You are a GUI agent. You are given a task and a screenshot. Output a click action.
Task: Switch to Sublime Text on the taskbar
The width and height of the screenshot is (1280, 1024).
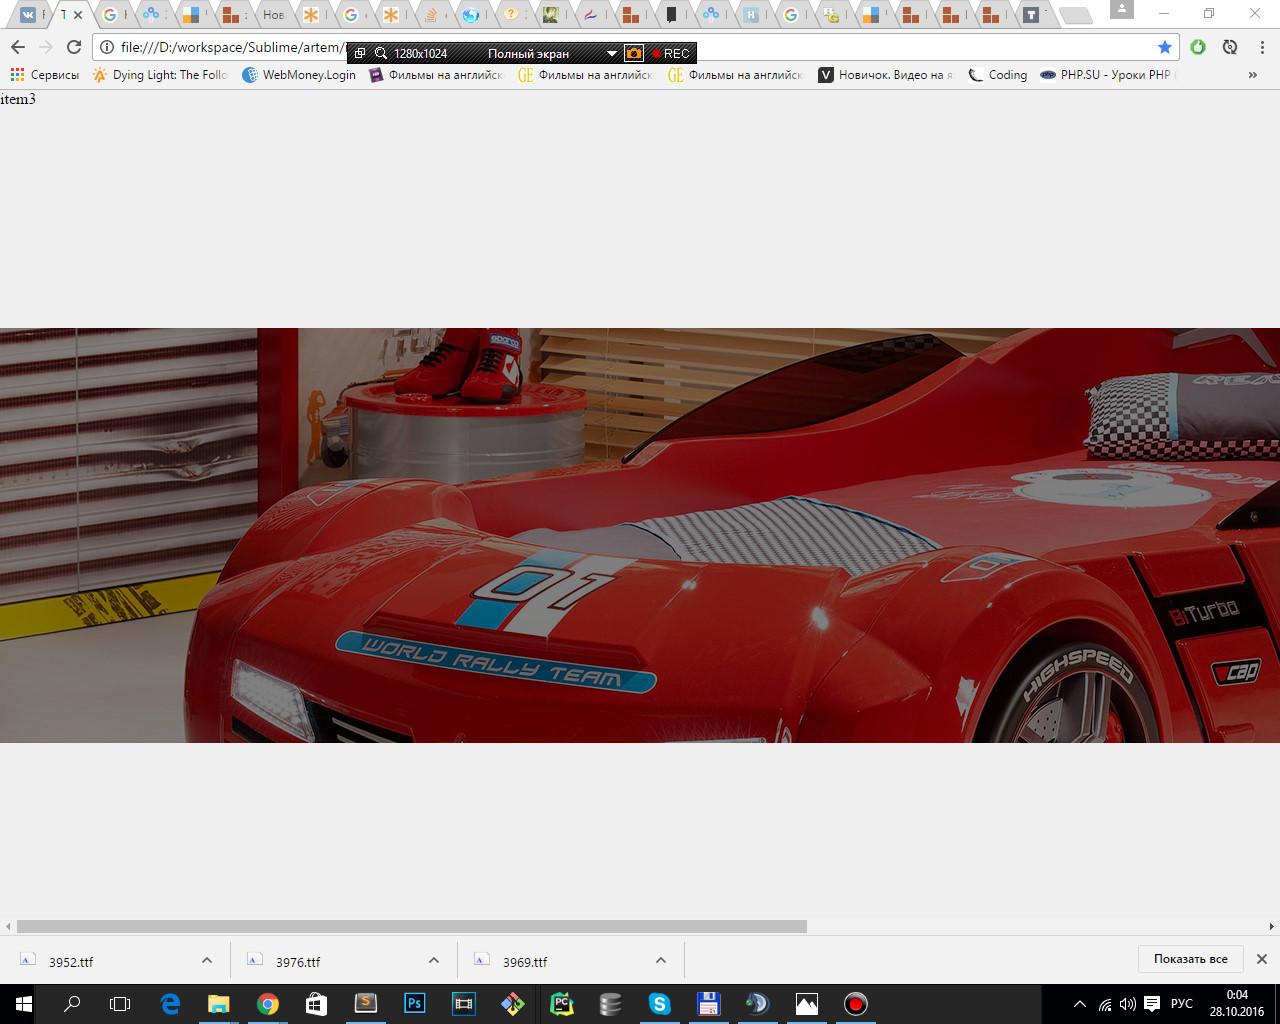pos(366,1004)
